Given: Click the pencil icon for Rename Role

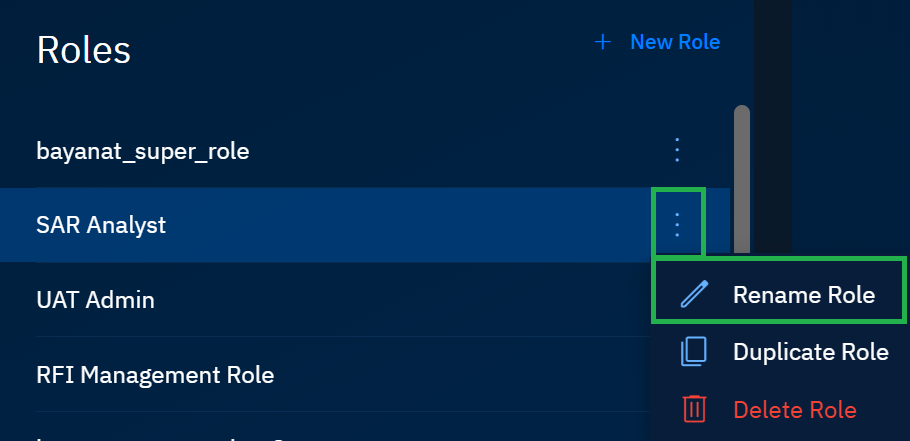Looking at the screenshot, I should pos(694,294).
